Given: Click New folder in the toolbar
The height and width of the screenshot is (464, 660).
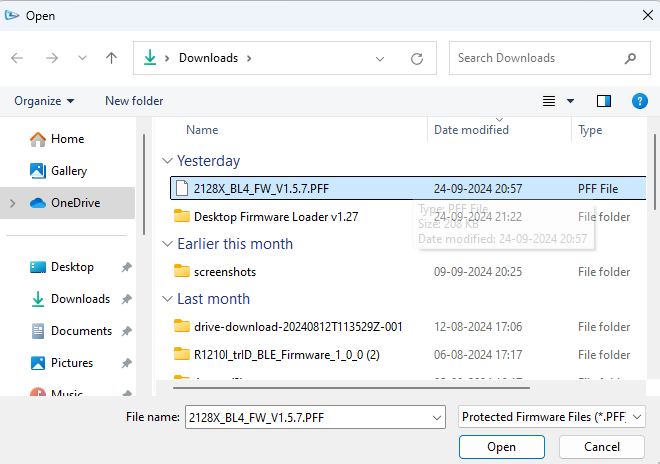Looking at the screenshot, I should [134, 101].
